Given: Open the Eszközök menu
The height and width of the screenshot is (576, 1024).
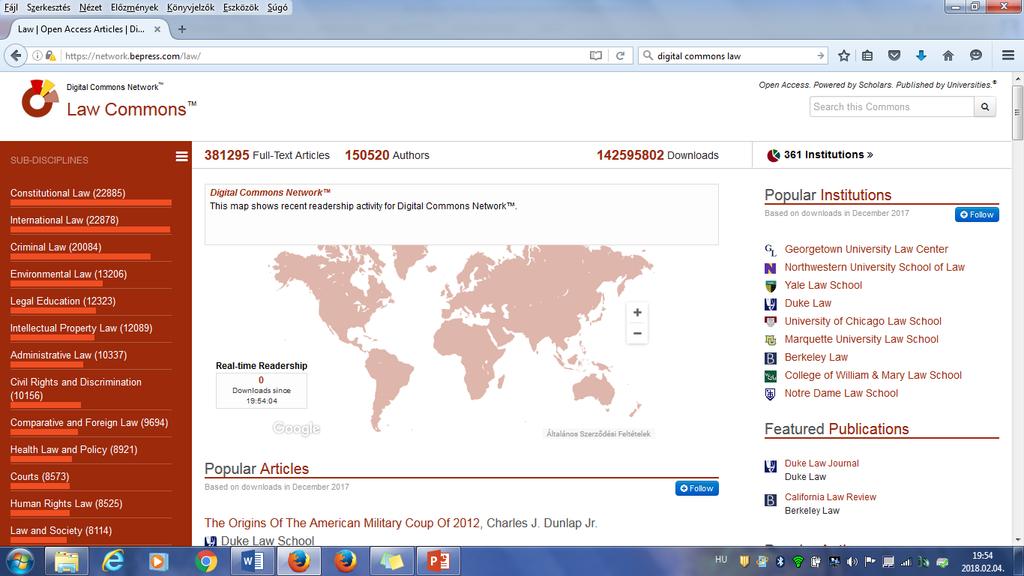Looking at the screenshot, I should 240,7.
